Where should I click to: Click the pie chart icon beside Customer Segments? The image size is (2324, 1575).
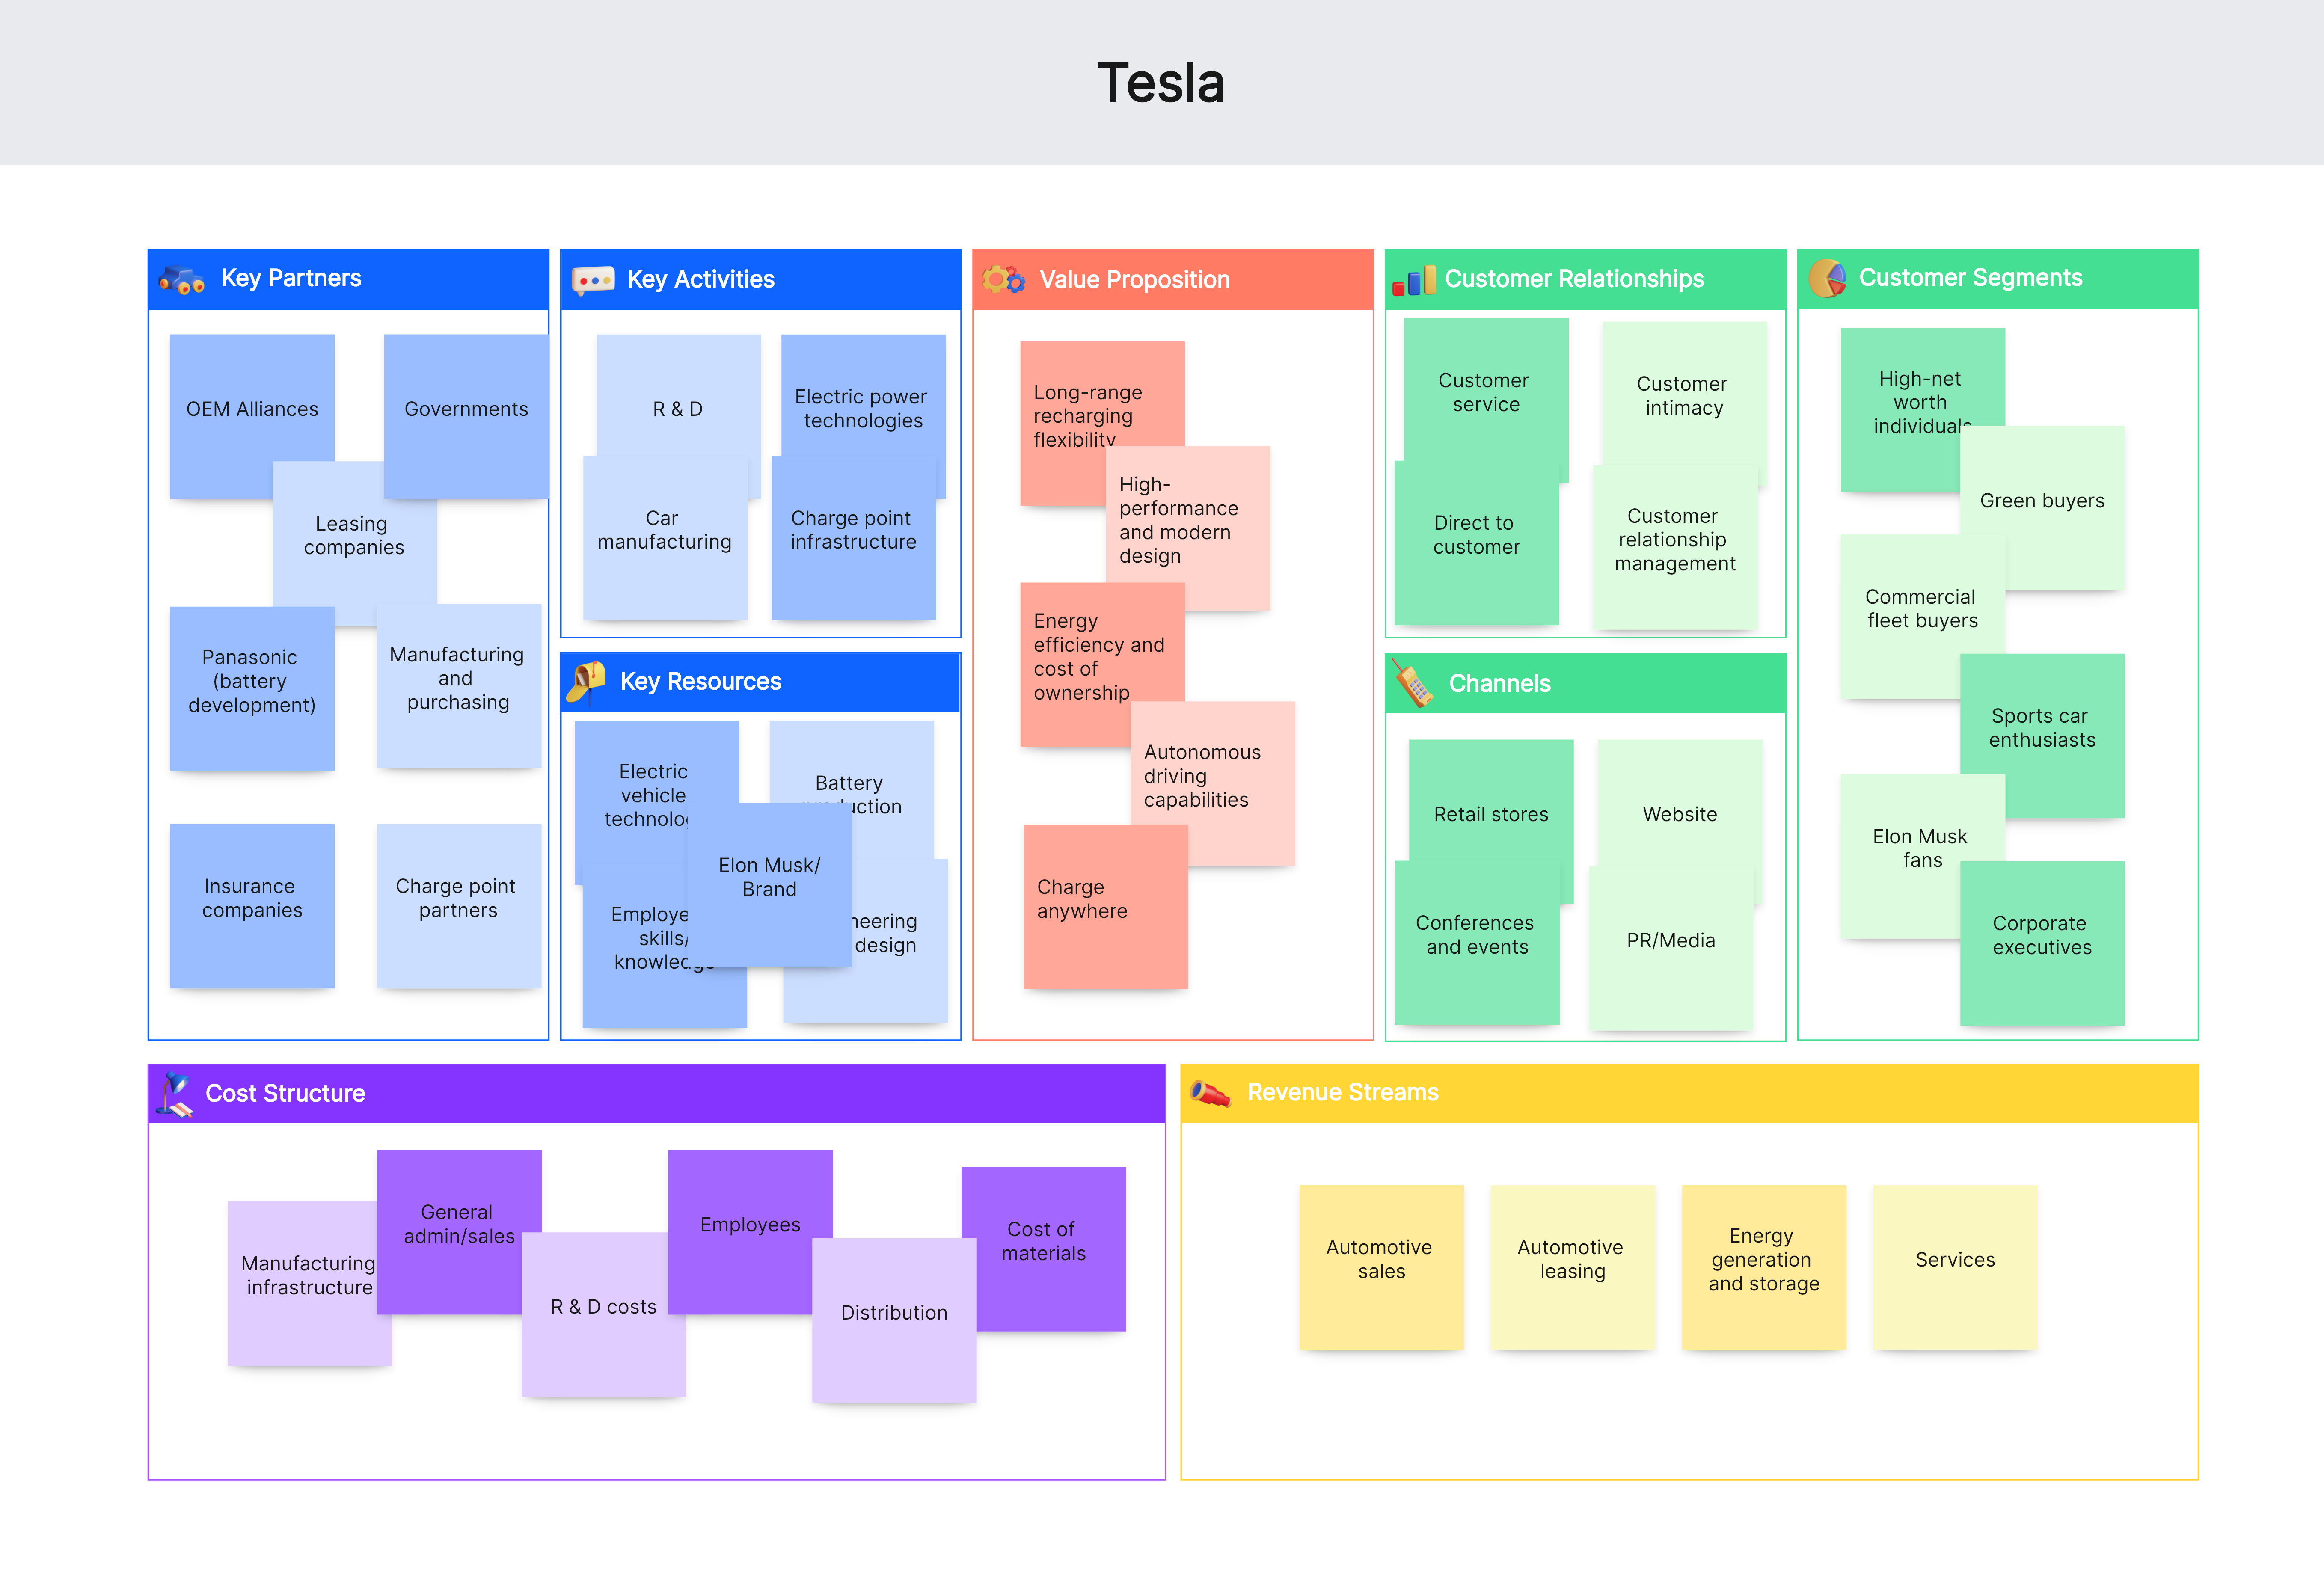click(x=1828, y=278)
